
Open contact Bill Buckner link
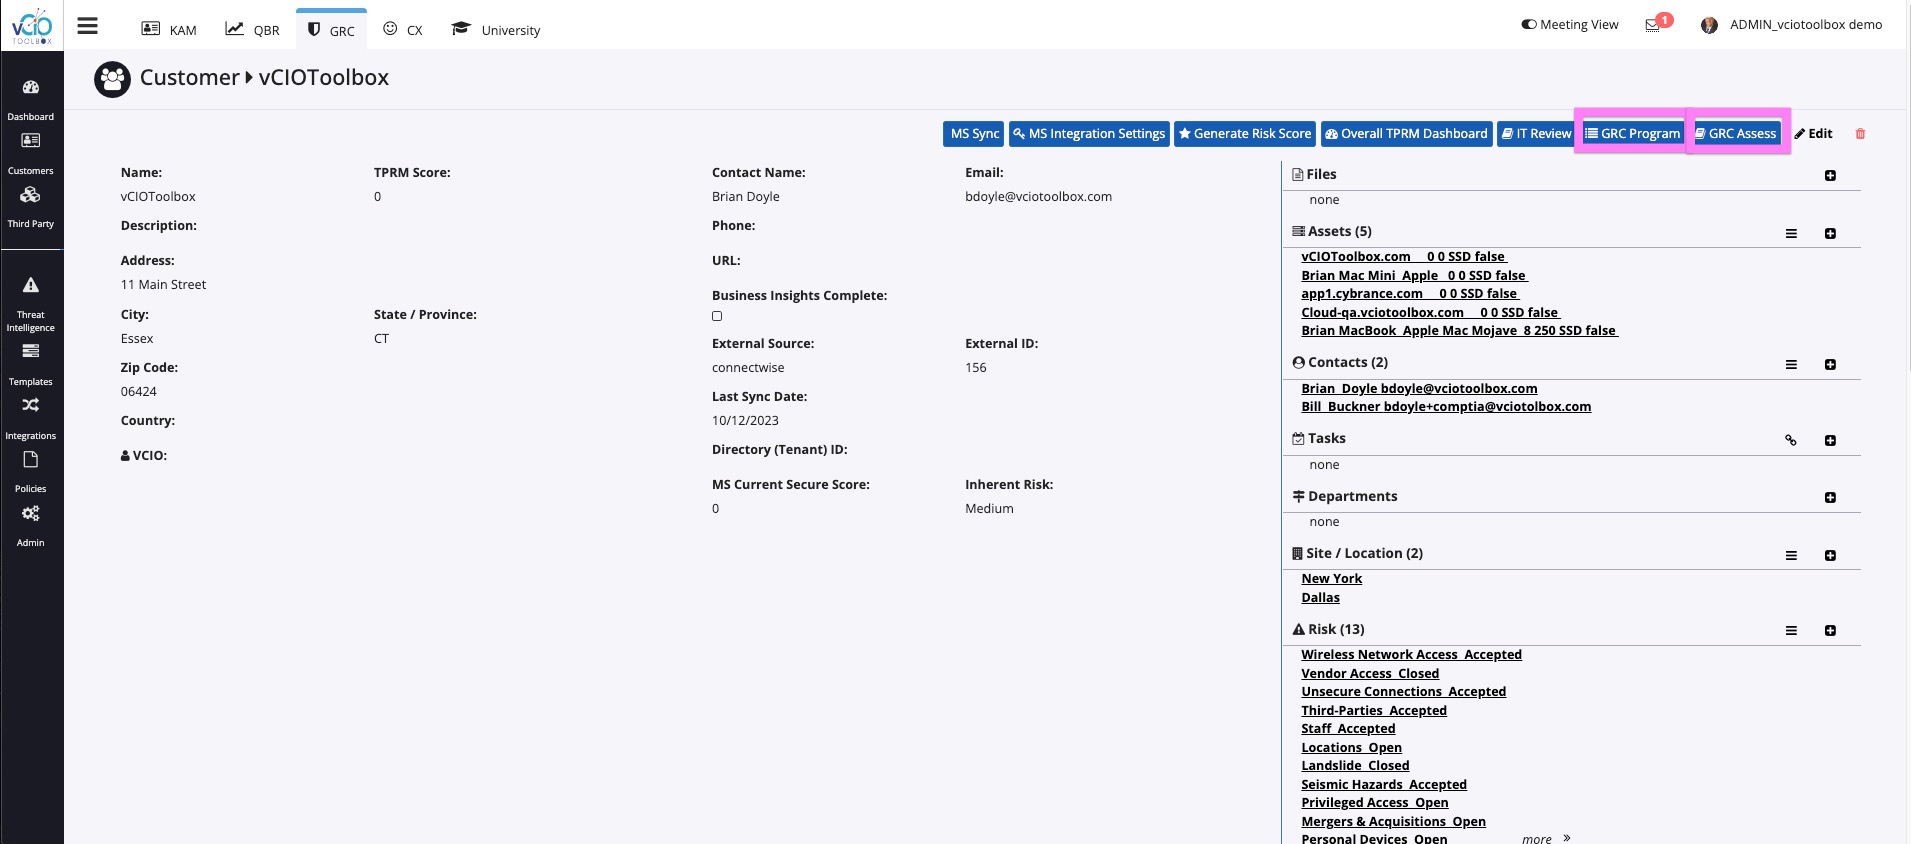[x=1446, y=407]
